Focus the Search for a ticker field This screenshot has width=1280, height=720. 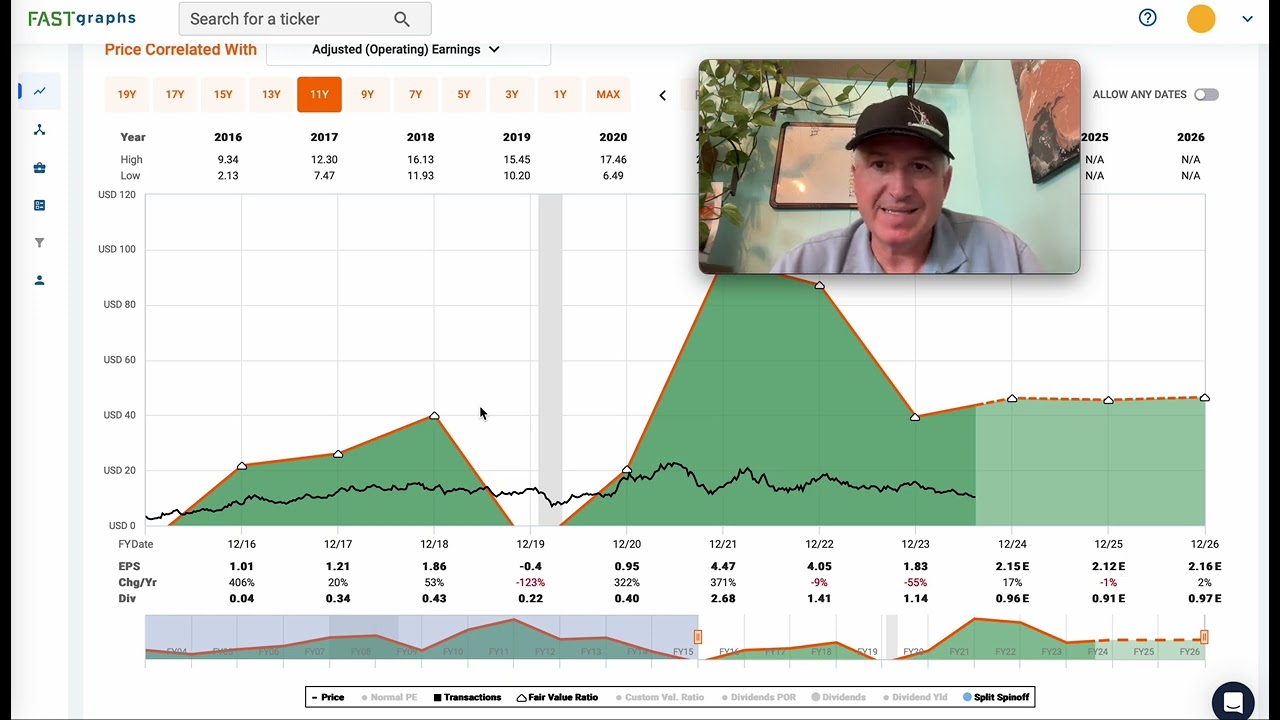pos(305,19)
